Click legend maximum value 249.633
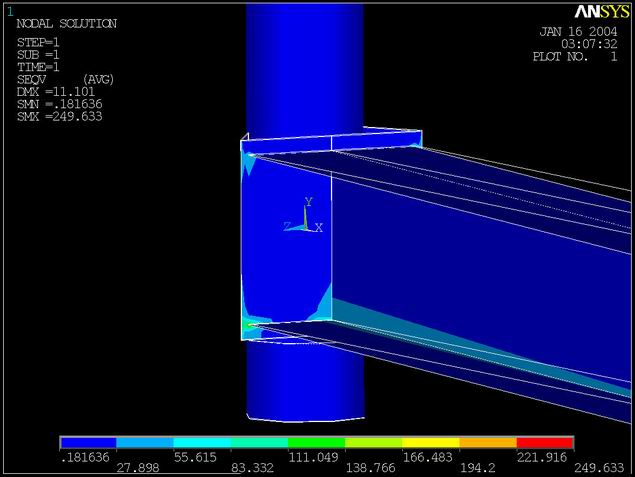 tap(599, 468)
